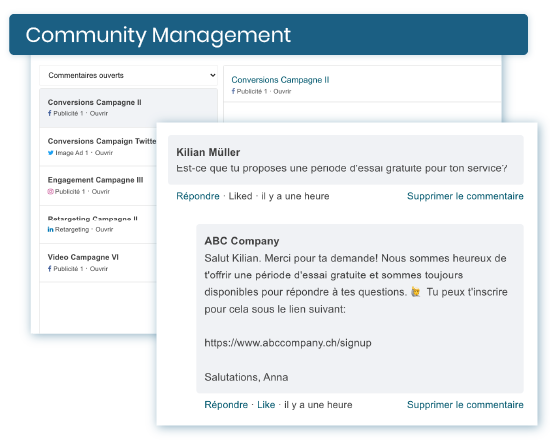This screenshot has height=440, width=550.
Task: Click Répondre under ABC Company reply
Action: click(226, 405)
